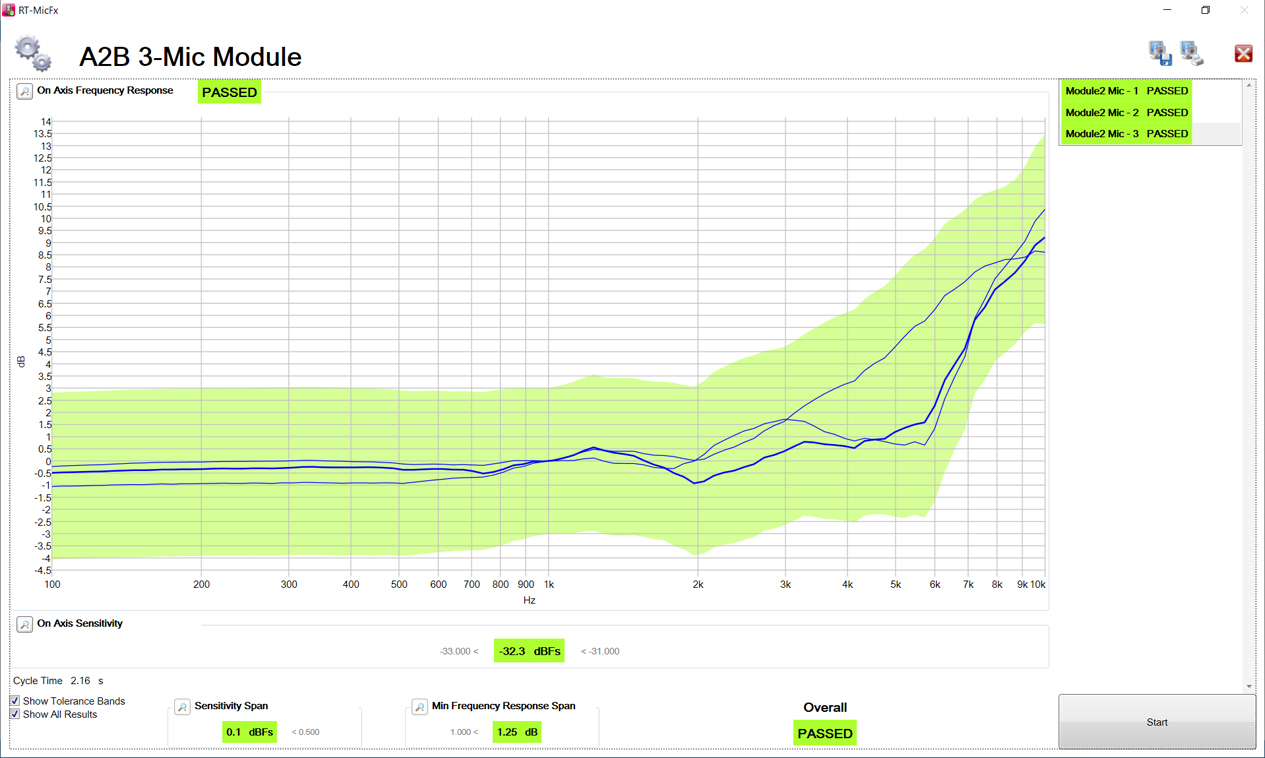This screenshot has width=1265, height=758.
Task: Click the 1.25 dB response span value
Action: coord(517,732)
